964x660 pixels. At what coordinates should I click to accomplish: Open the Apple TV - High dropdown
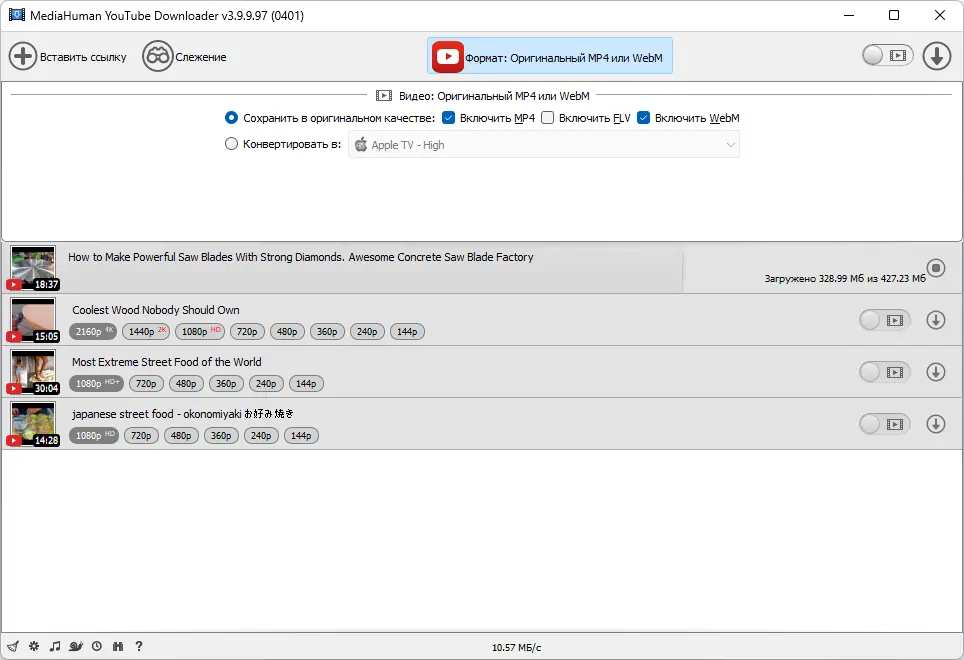point(544,145)
